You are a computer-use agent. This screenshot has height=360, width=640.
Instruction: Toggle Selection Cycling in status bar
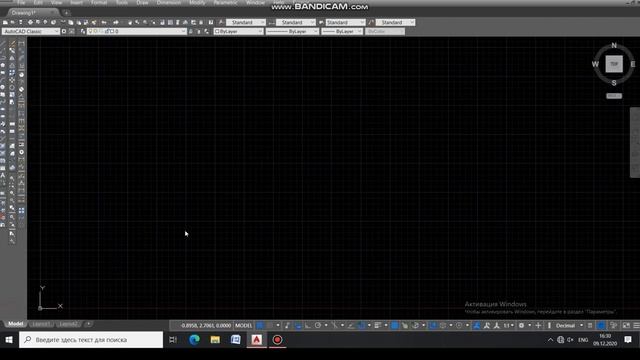coord(404,325)
